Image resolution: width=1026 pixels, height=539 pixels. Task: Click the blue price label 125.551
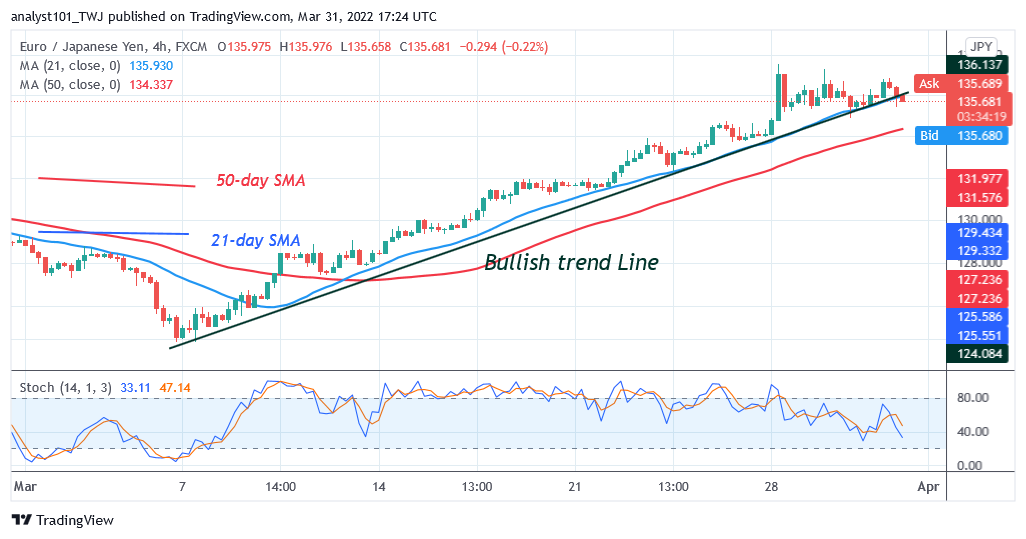coord(979,336)
